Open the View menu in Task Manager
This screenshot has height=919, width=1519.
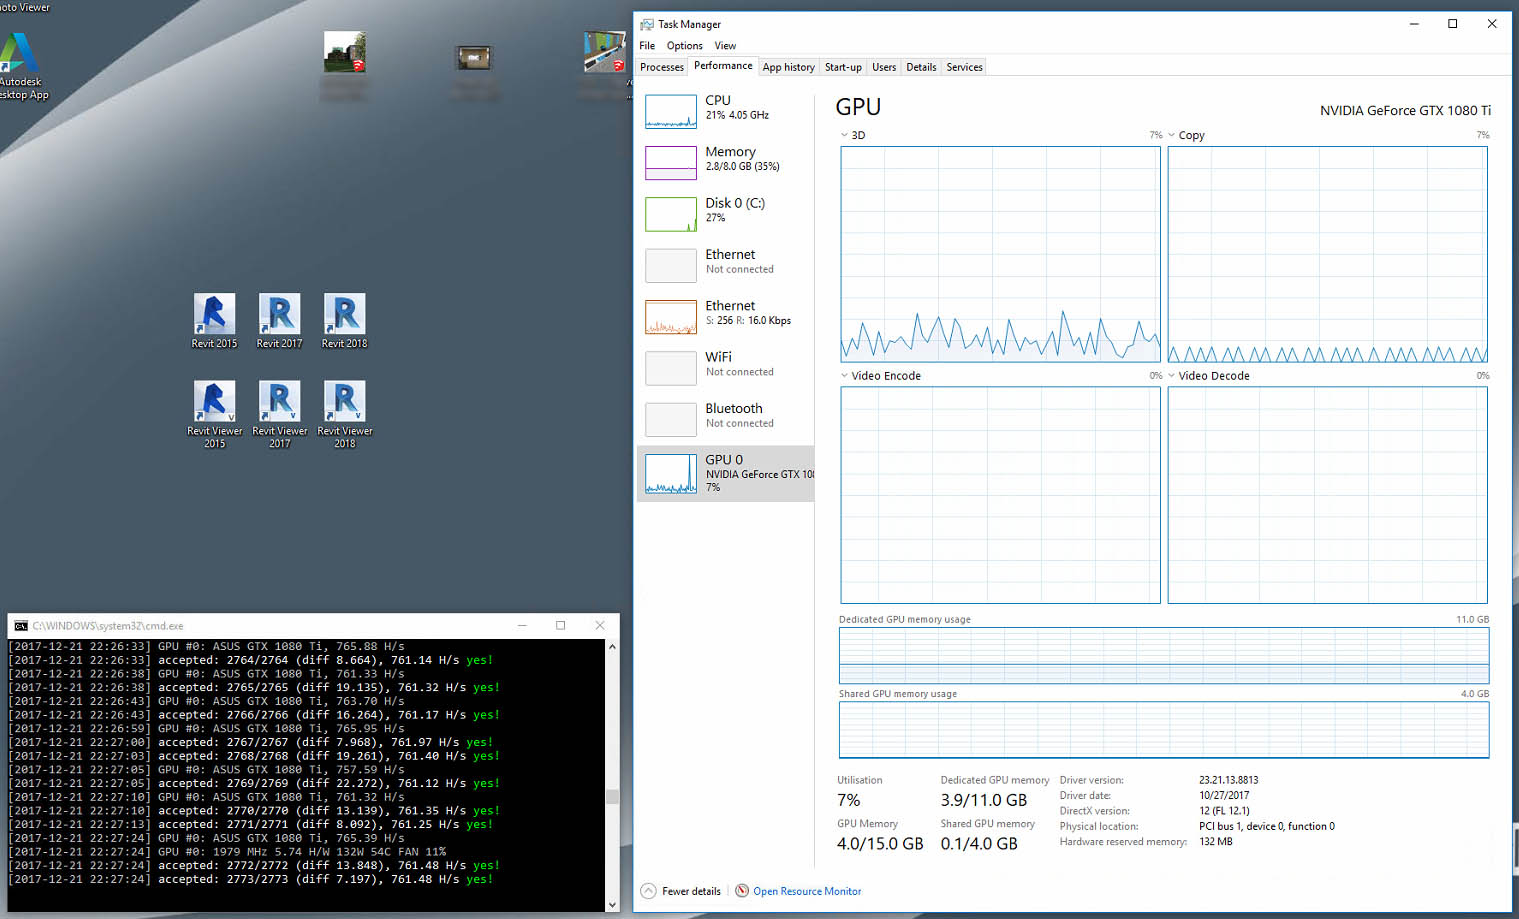[725, 46]
